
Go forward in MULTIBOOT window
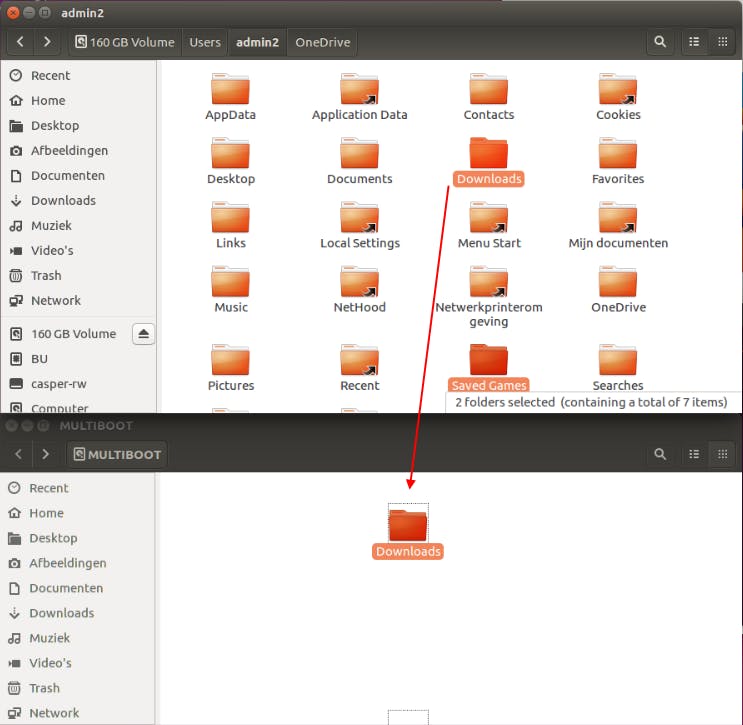(x=45, y=454)
